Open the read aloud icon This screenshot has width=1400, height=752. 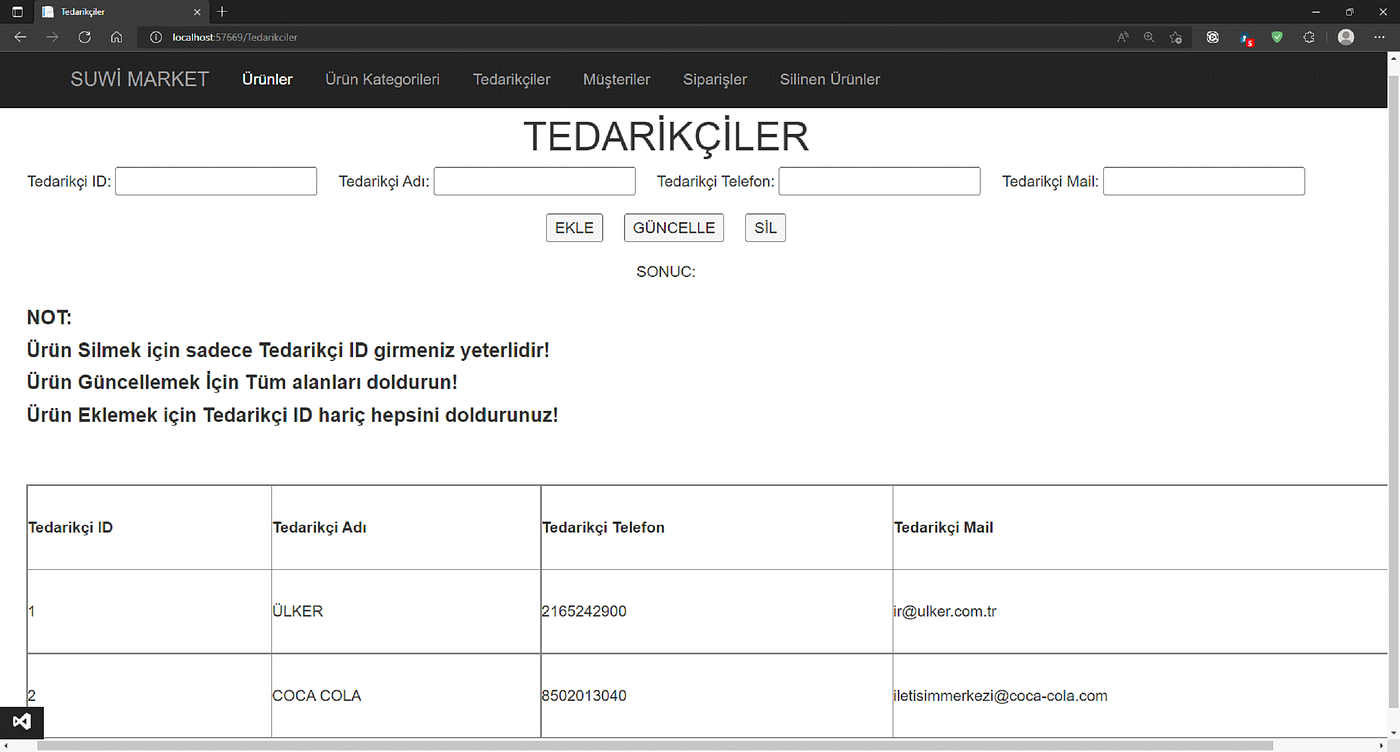1123,37
